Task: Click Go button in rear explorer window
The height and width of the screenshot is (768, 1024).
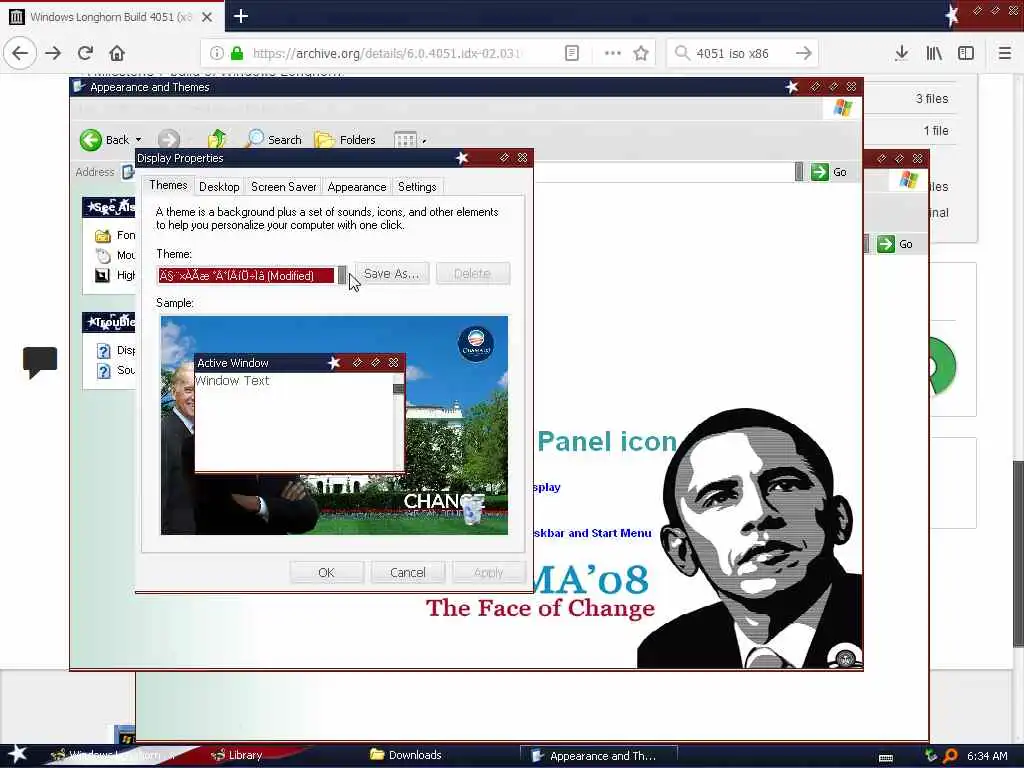Action: coord(895,244)
